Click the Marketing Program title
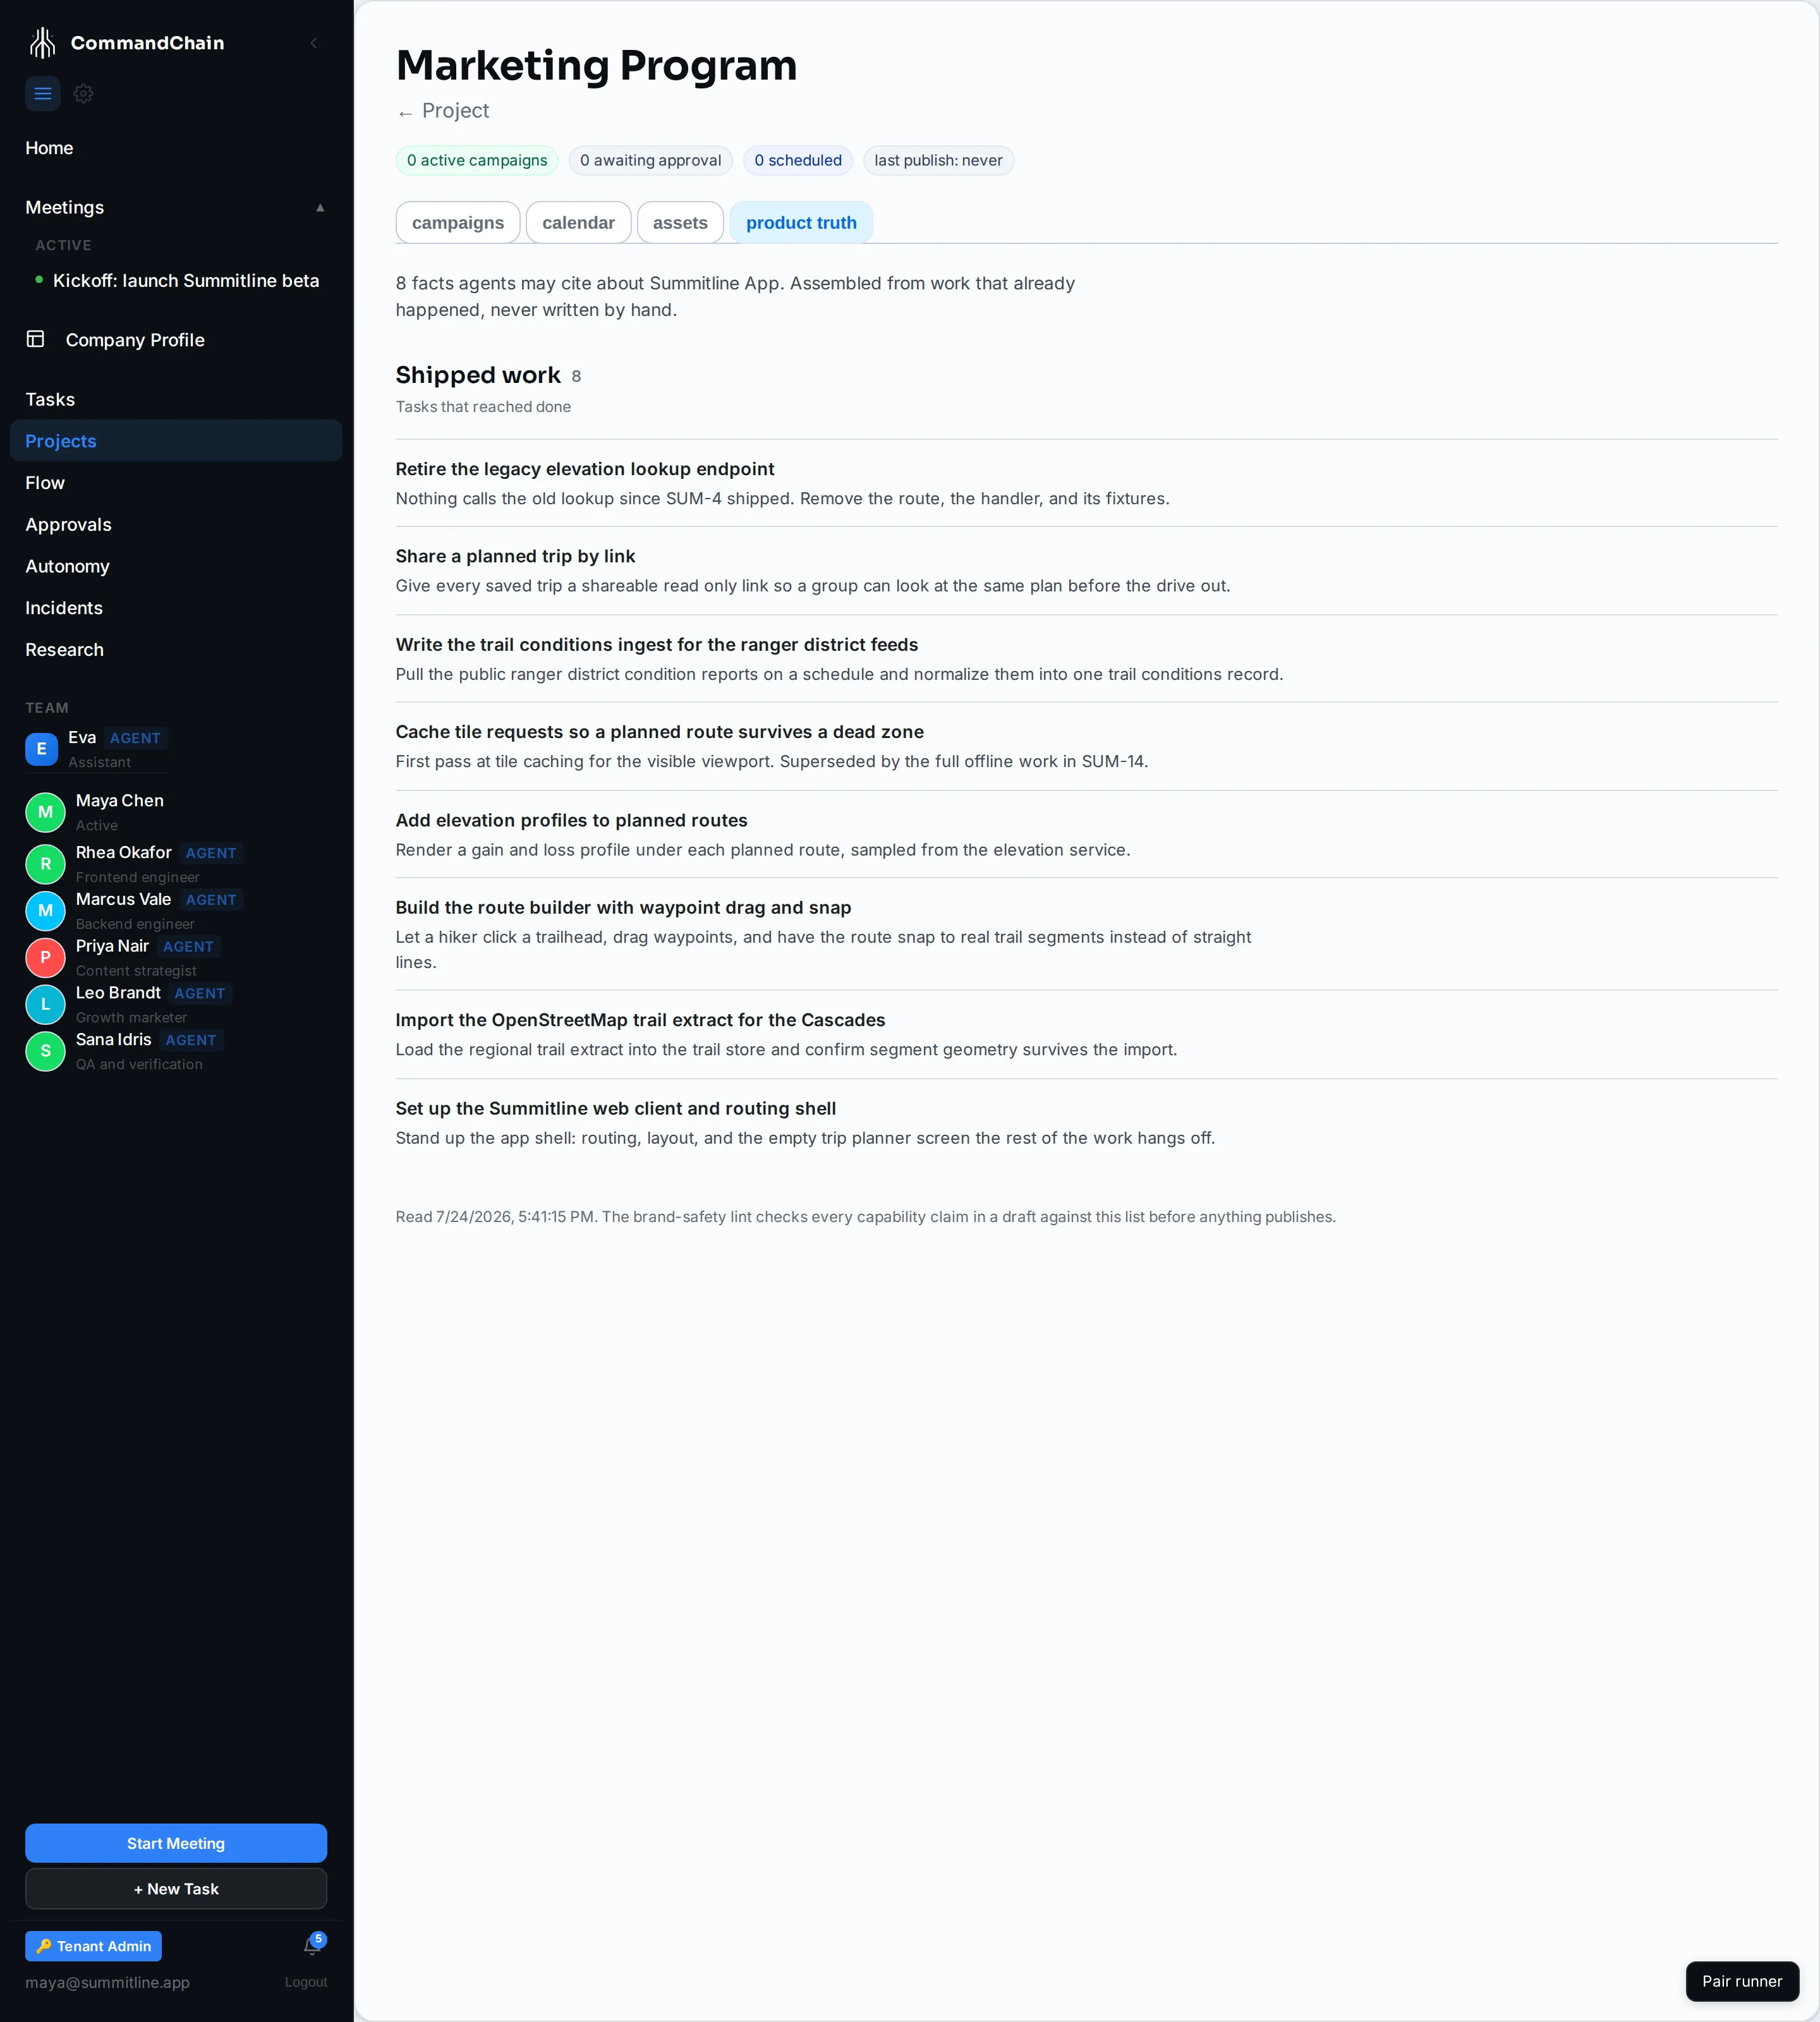 tap(596, 66)
